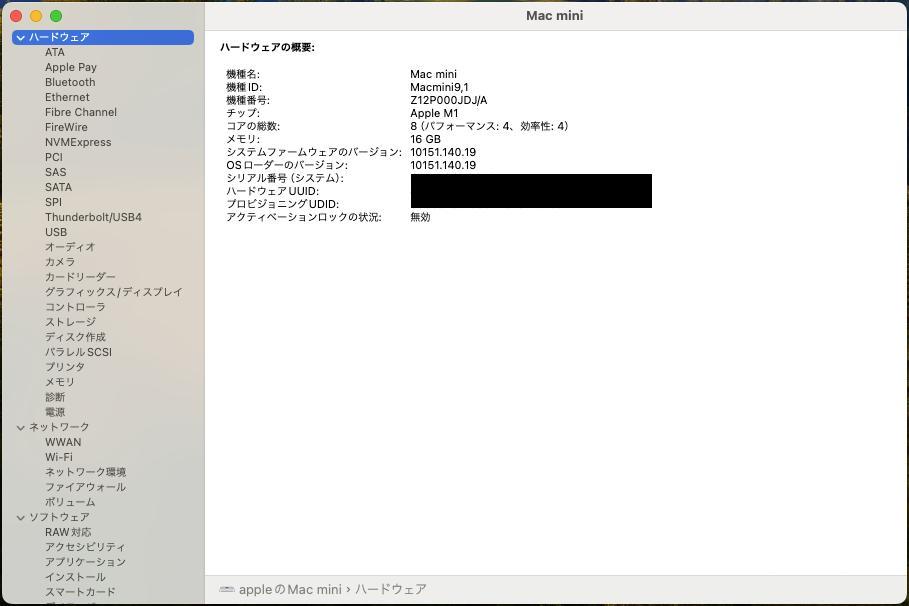Click the core count value text
This screenshot has height=606, width=909.
point(489,126)
